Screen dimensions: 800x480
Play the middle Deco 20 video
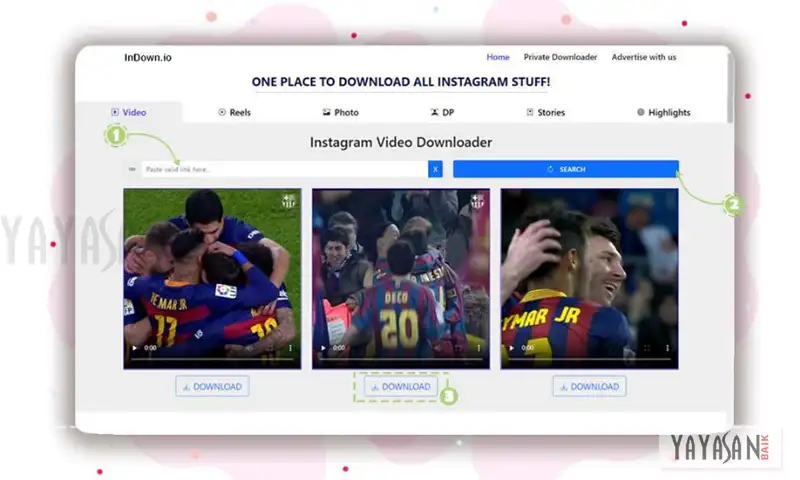click(x=323, y=348)
